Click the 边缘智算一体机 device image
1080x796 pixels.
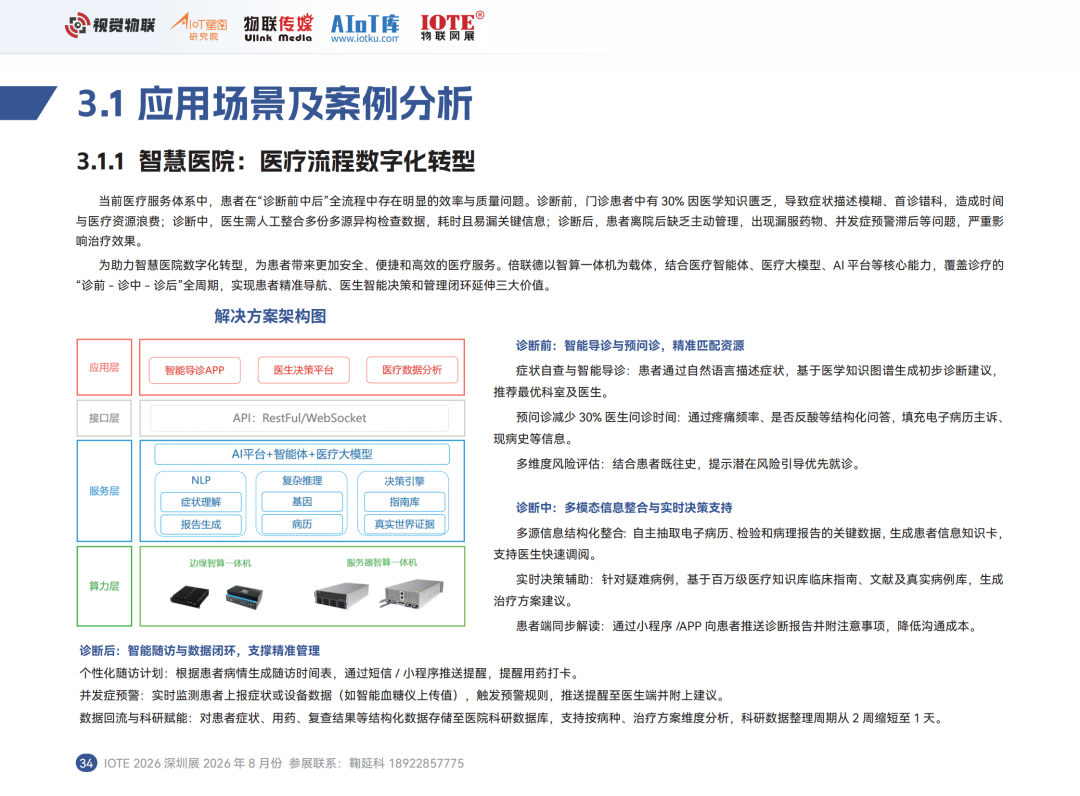tap(220, 595)
